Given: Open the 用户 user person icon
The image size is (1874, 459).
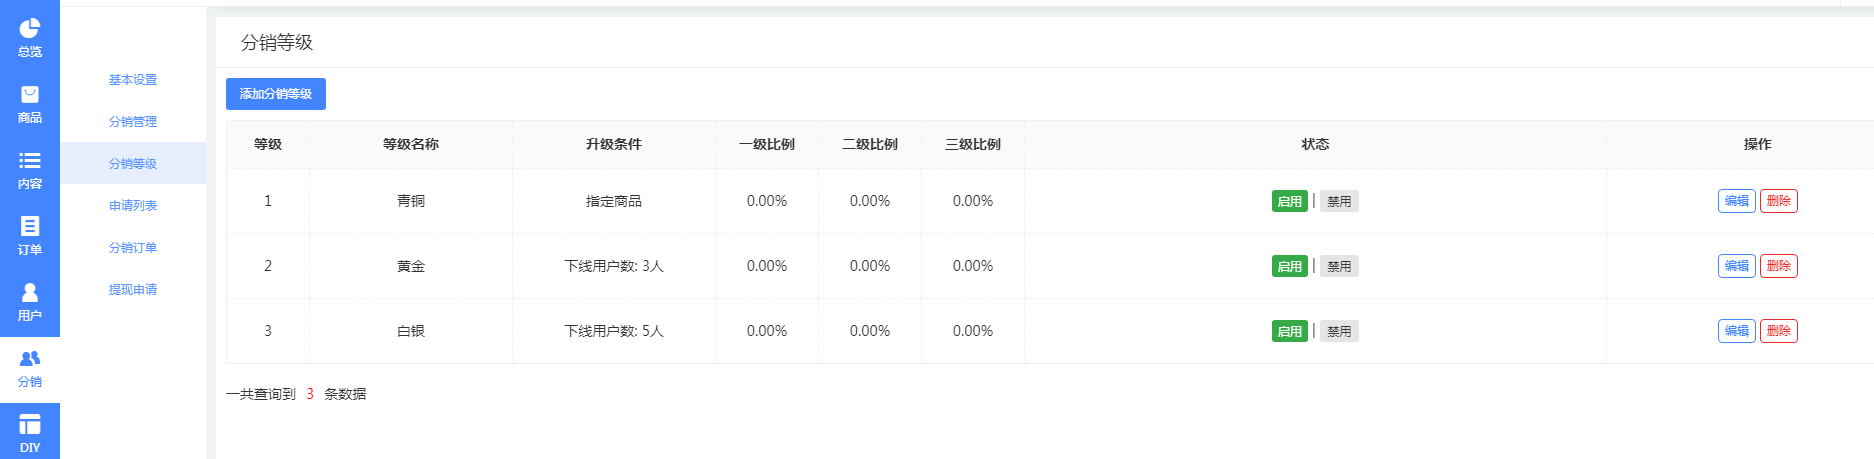Looking at the screenshot, I should click(x=30, y=293).
